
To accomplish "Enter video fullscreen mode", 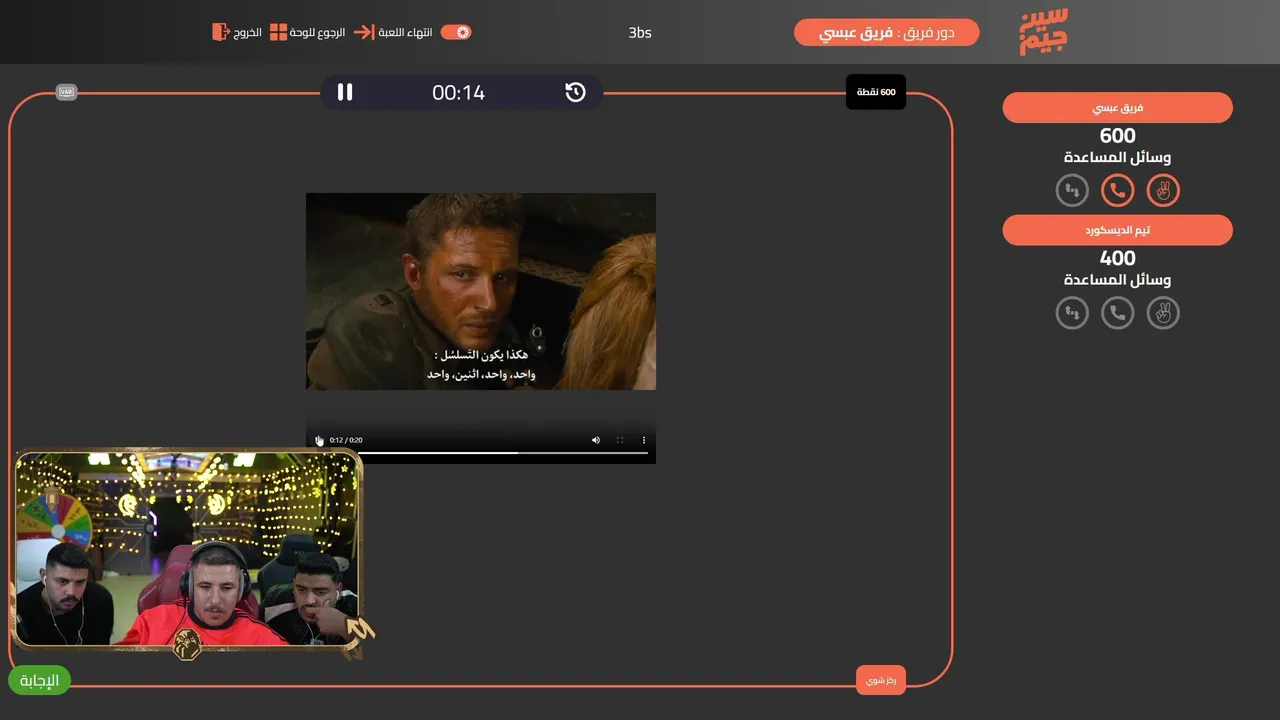I will 620,440.
